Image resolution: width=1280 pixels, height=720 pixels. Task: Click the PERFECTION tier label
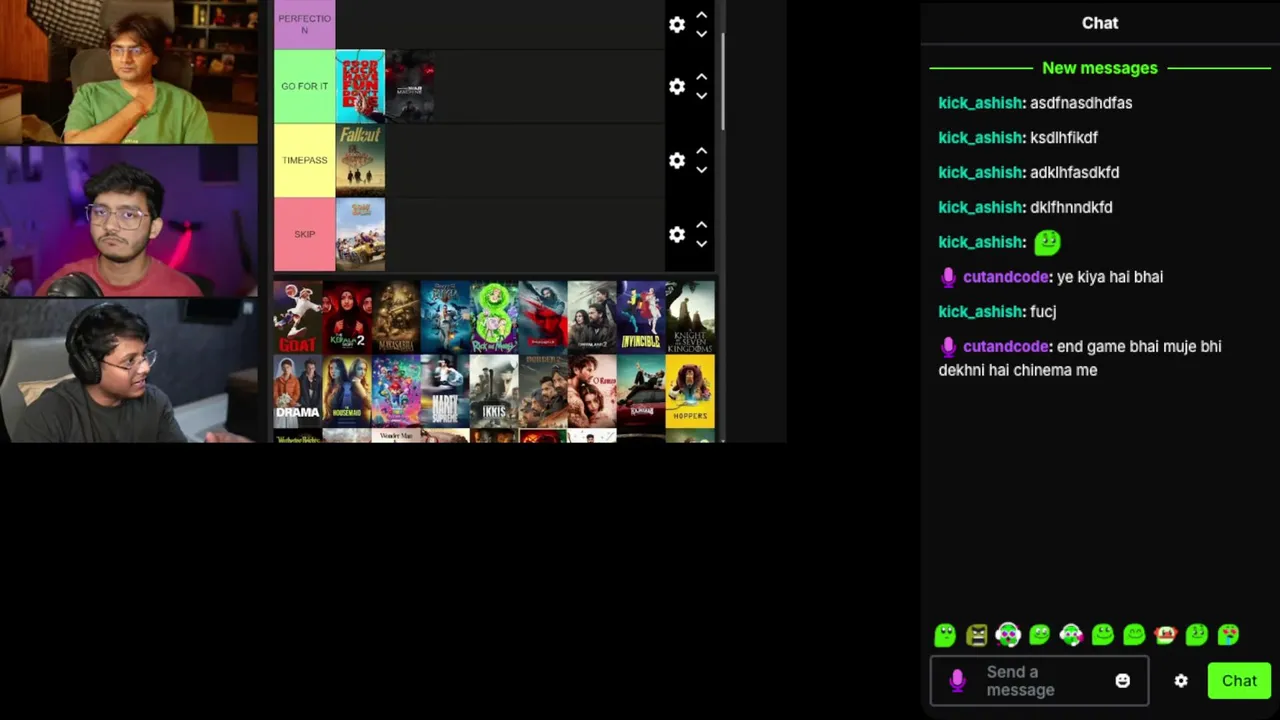[x=305, y=24]
